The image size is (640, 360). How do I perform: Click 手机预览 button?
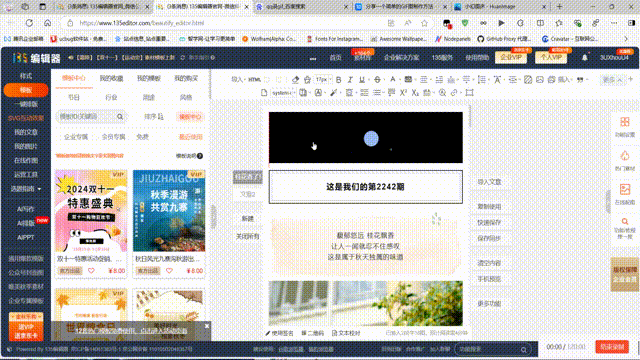[x=489, y=279]
